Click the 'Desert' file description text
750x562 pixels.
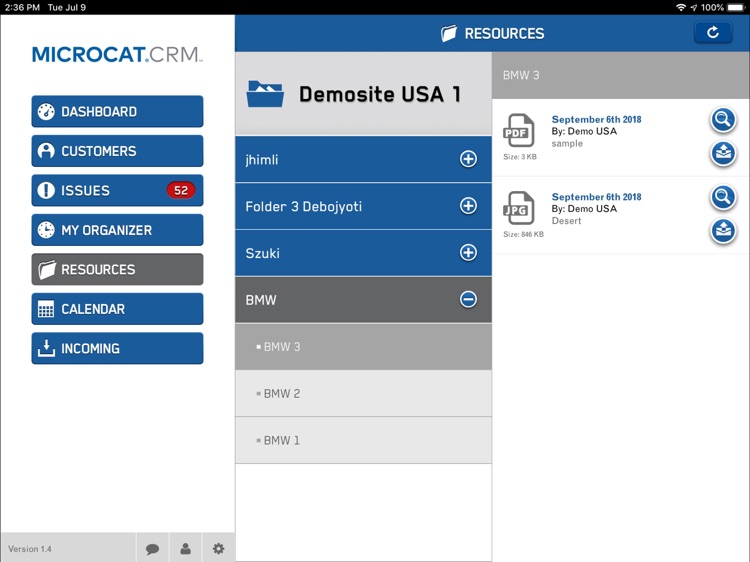click(566, 221)
